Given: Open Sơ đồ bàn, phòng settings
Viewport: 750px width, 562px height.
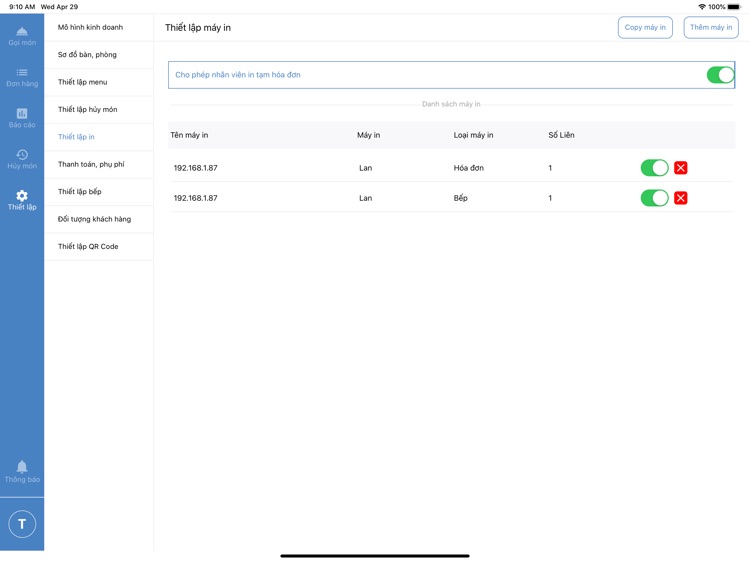Looking at the screenshot, I should (x=99, y=55).
